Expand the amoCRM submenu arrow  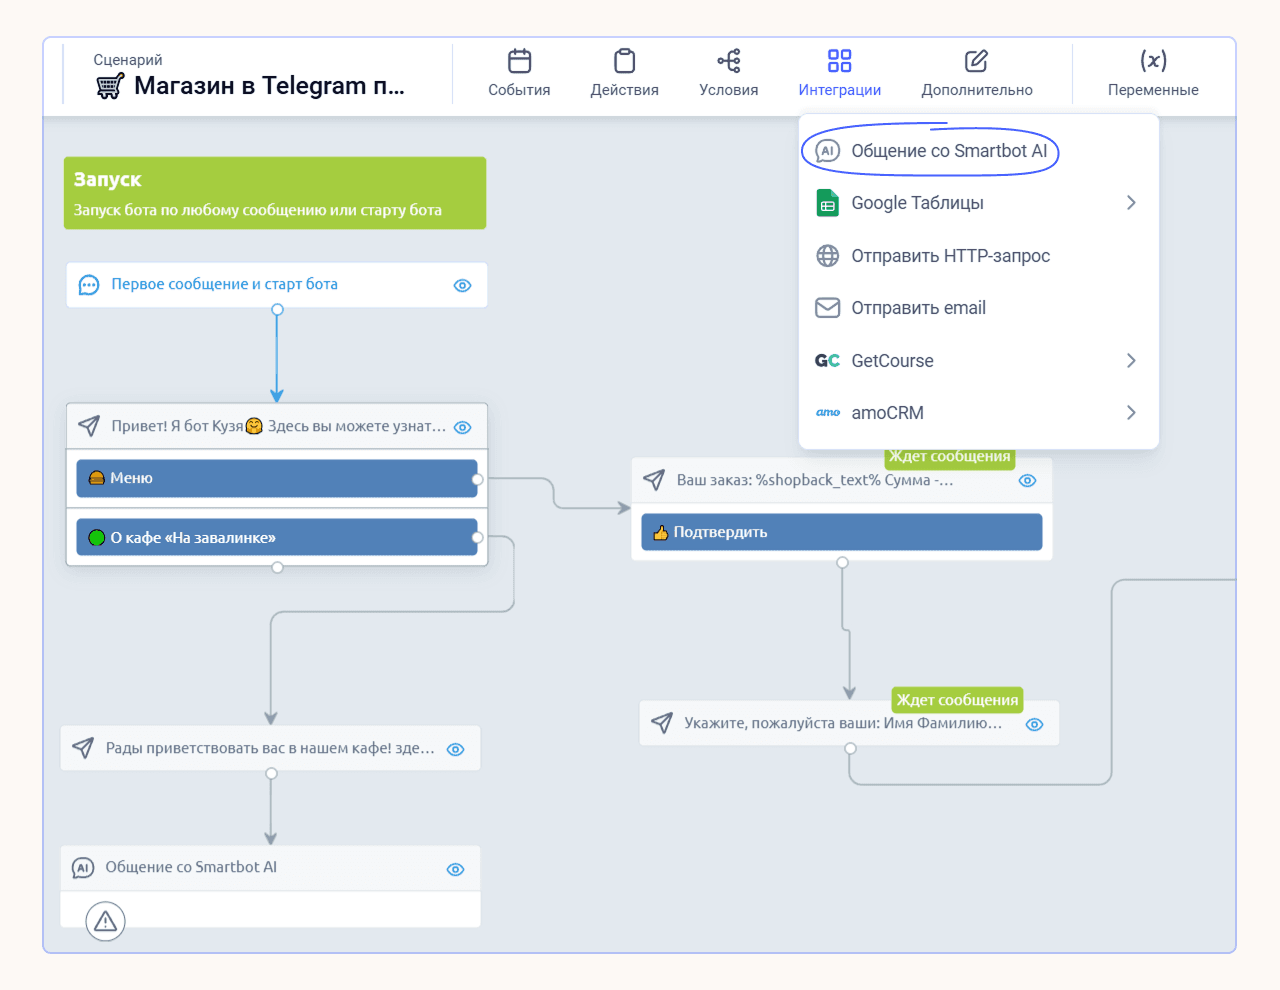[x=1131, y=413]
